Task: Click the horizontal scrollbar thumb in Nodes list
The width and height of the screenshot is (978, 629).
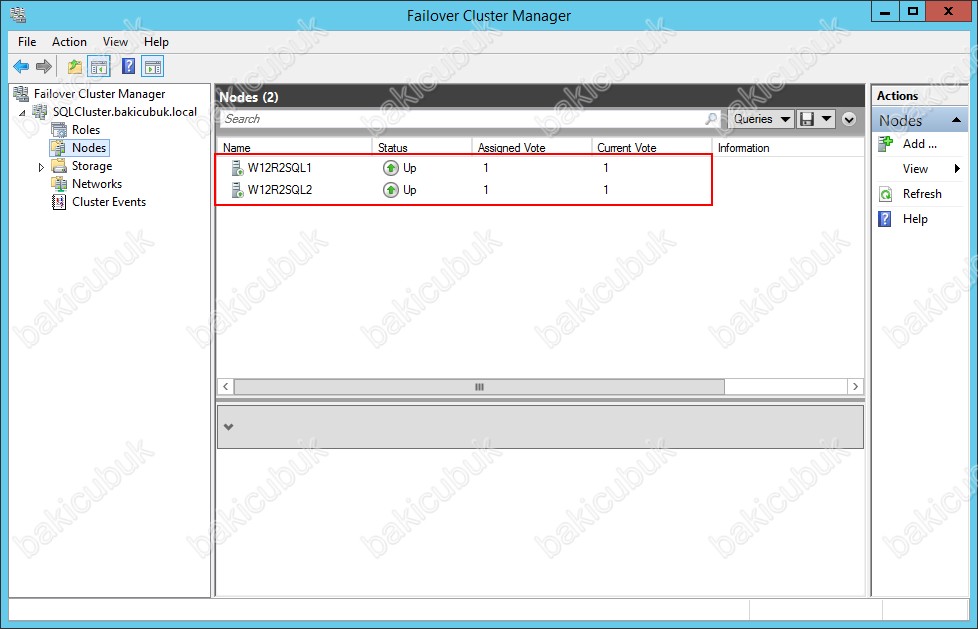Action: point(479,387)
